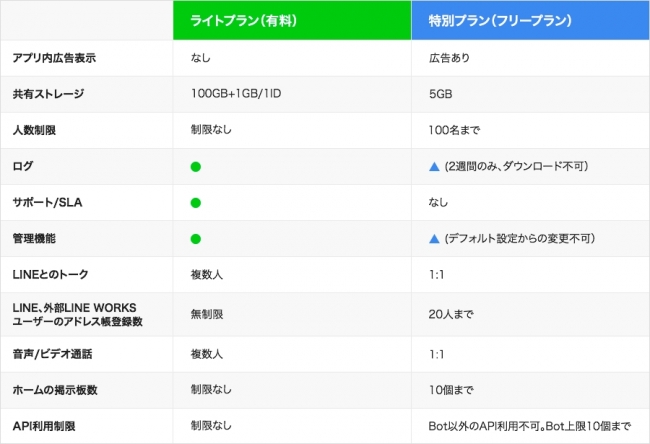Click 1:1 in the 音声/ビデオ通話 row
650x444 pixels.
click(x=437, y=354)
